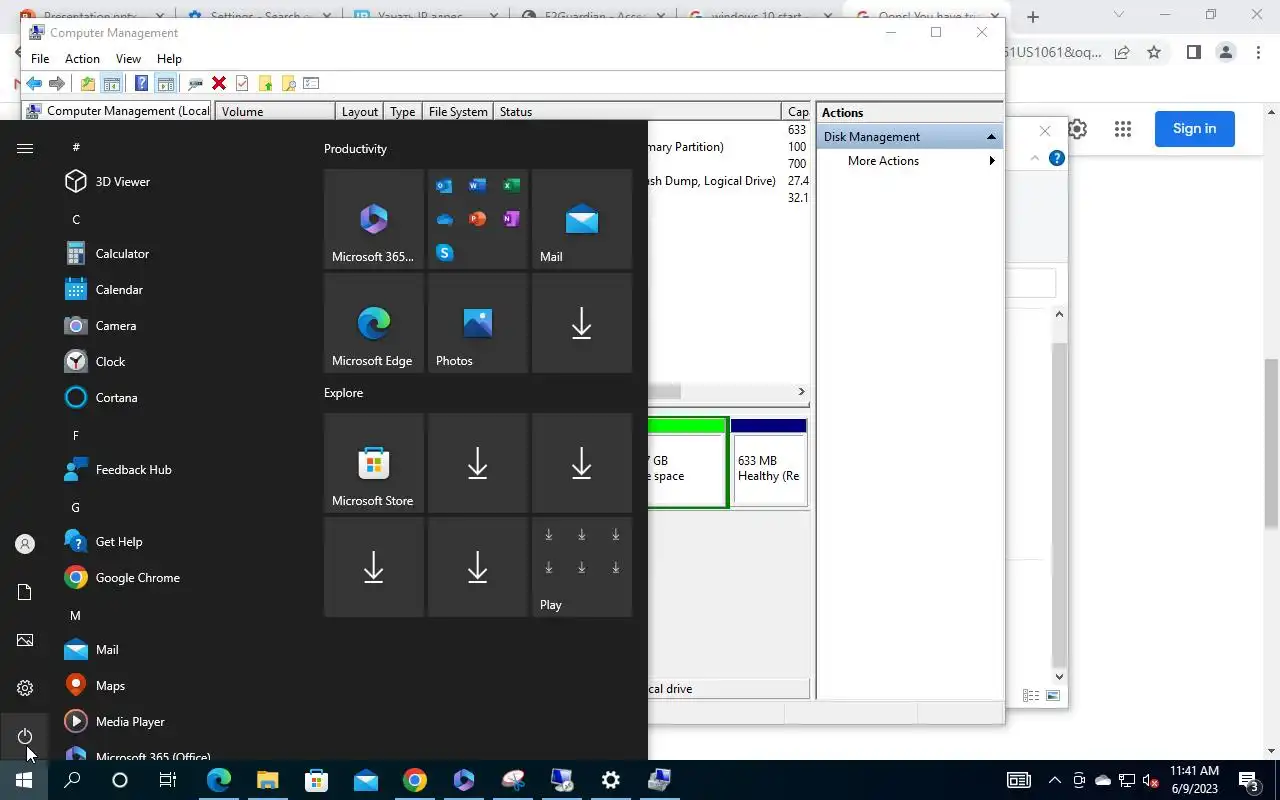1280x800 pixels.
Task: Open notification center with 3 notifications
Action: tap(1249, 781)
